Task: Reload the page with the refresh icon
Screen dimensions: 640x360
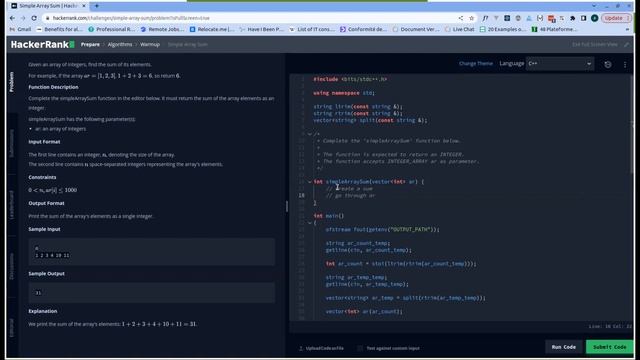Action: [34, 18]
